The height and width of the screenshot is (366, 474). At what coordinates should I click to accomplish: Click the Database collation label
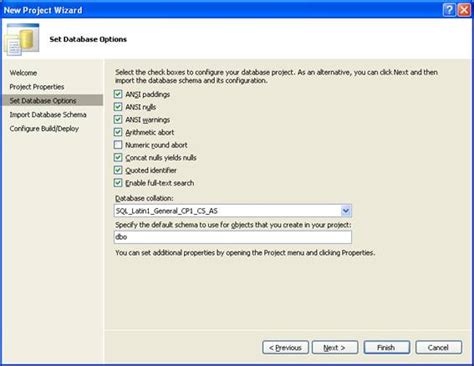[144, 198]
